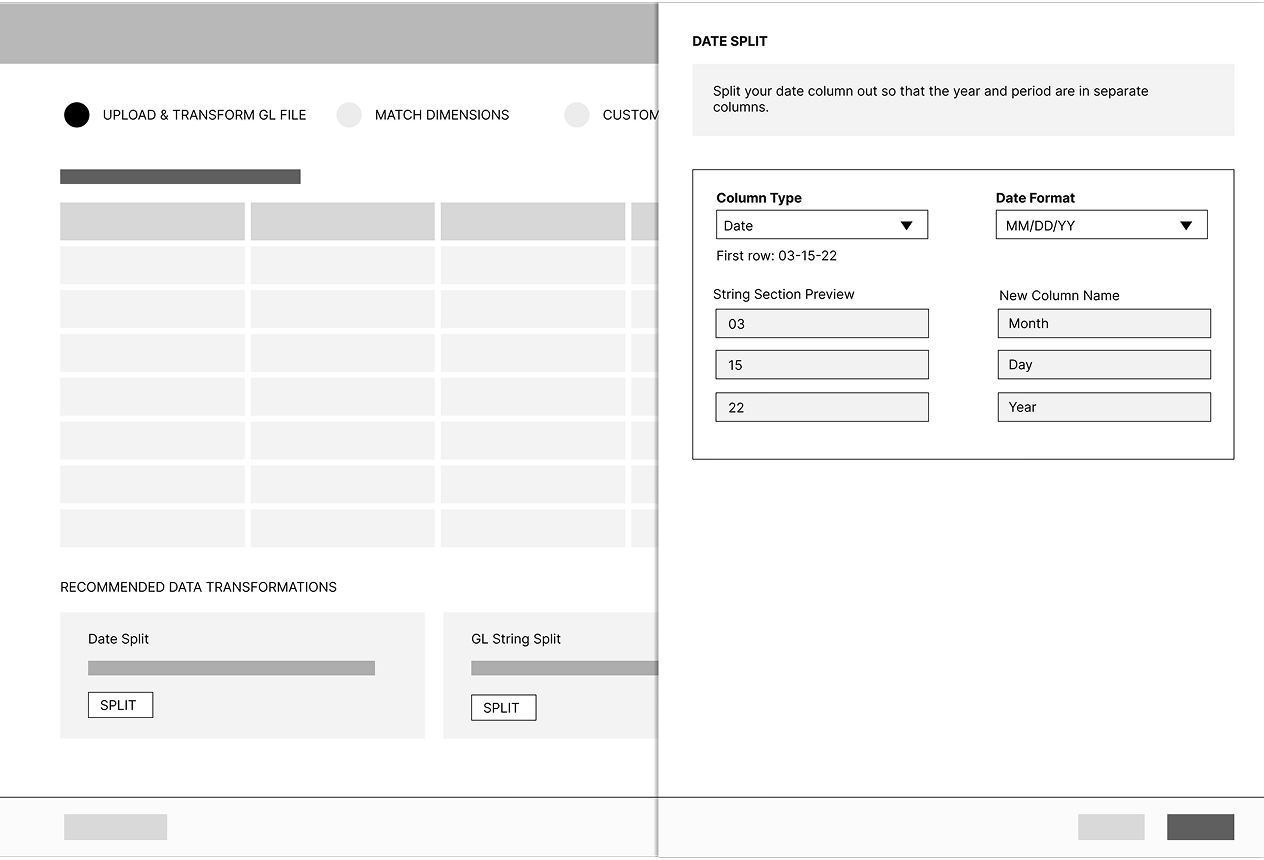The width and height of the screenshot is (1264, 860).
Task: Click the DATE SPLIT panel heading
Action: tap(730, 41)
